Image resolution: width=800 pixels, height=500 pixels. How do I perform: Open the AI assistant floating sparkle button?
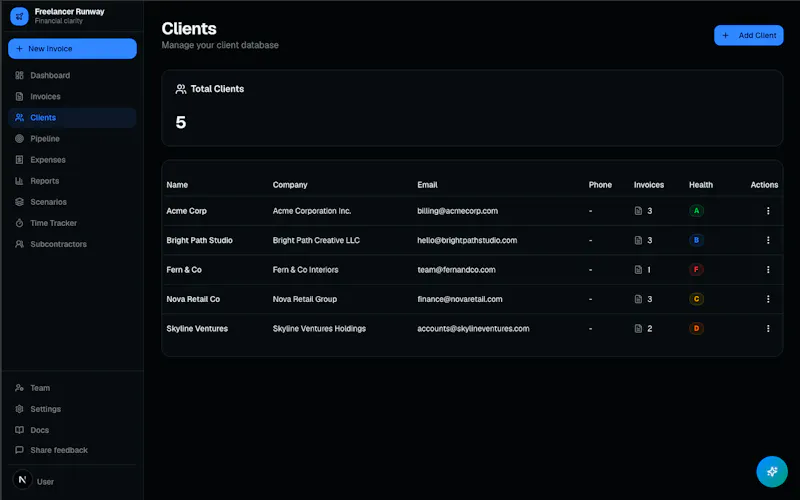(771, 471)
